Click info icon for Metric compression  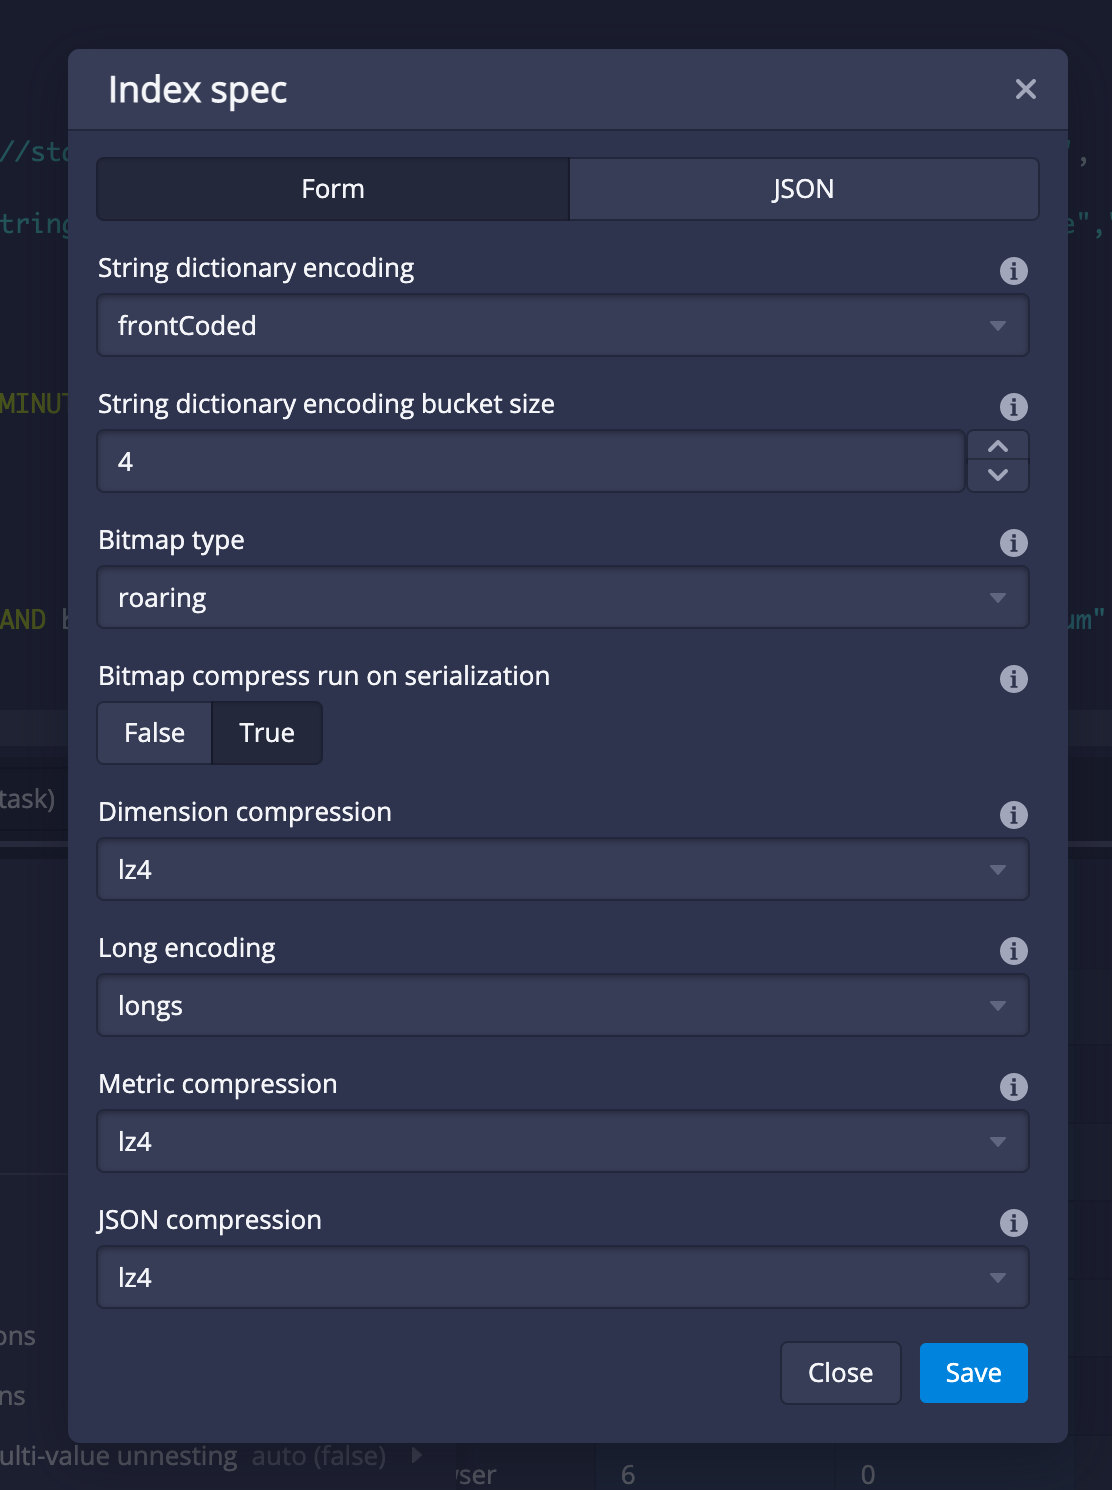click(x=1013, y=1087)
